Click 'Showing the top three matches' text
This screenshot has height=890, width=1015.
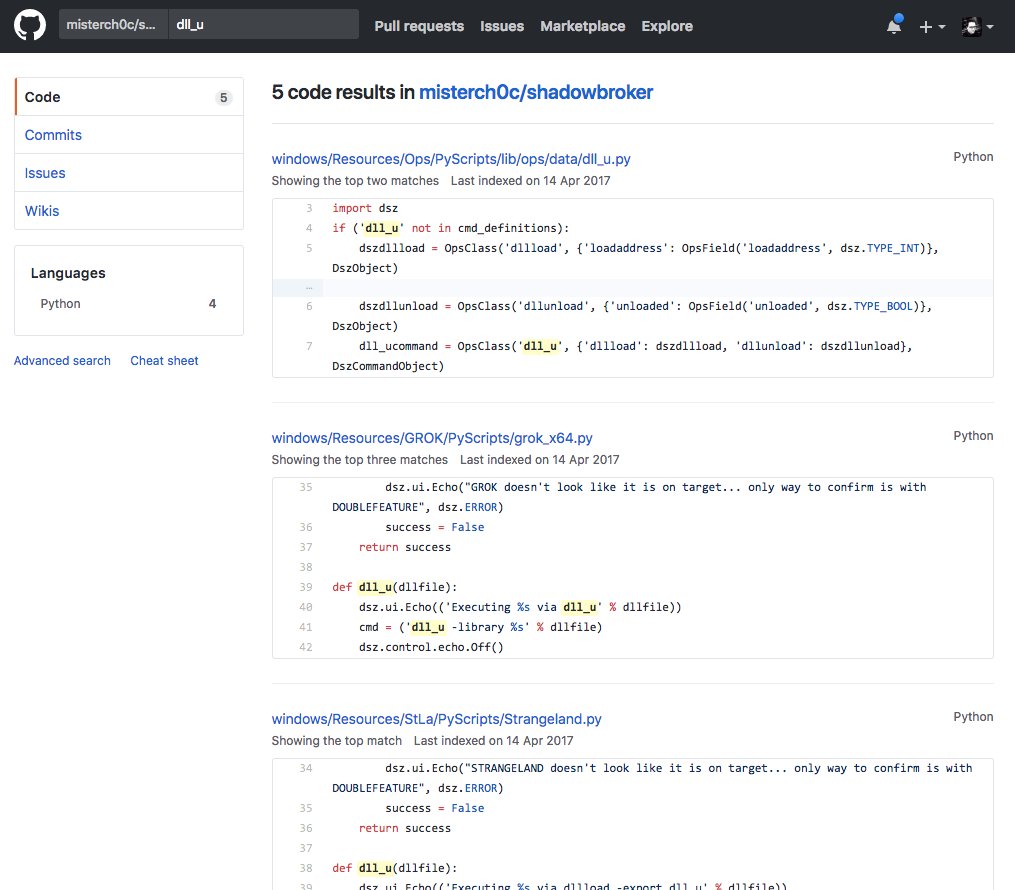[359, 460]
